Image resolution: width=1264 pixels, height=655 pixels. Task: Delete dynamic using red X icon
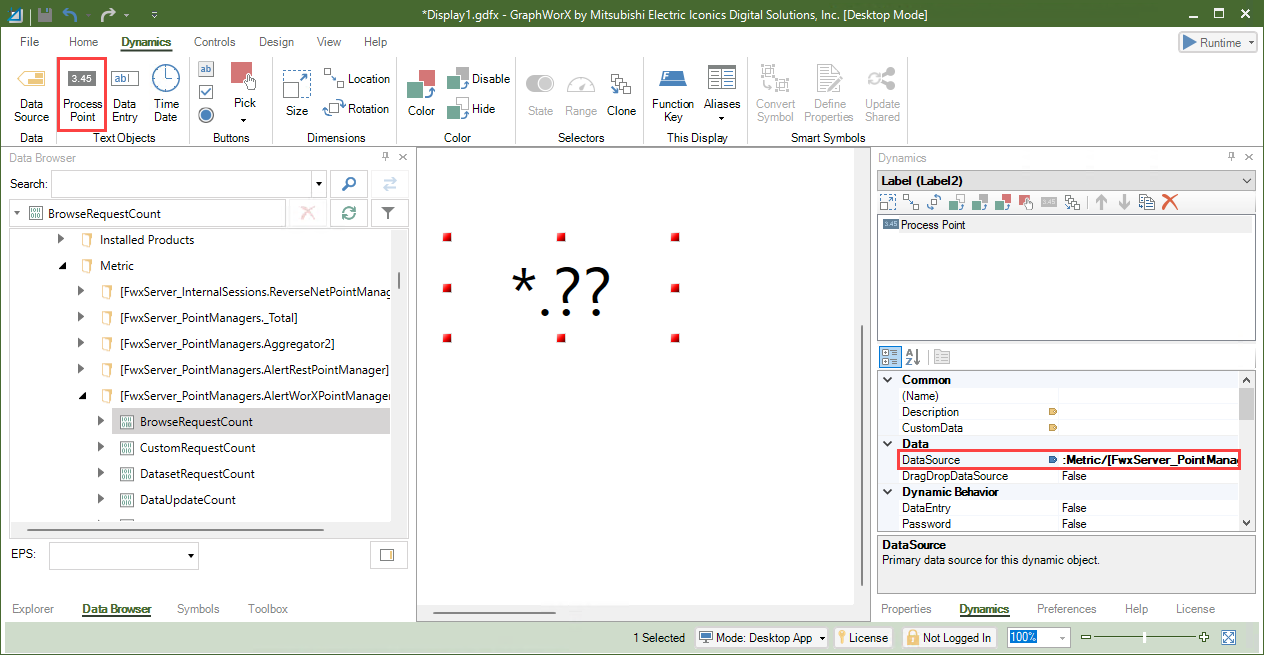click(1170, 202)
